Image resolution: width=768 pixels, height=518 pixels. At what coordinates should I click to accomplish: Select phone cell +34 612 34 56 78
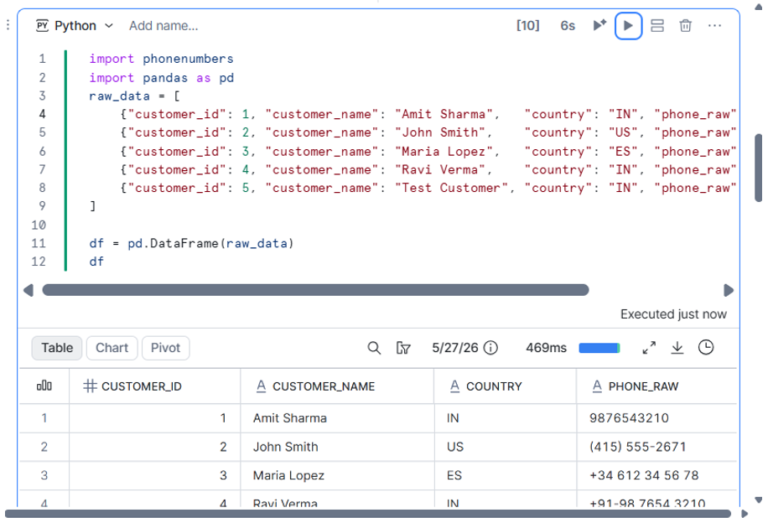coord(656,475)
